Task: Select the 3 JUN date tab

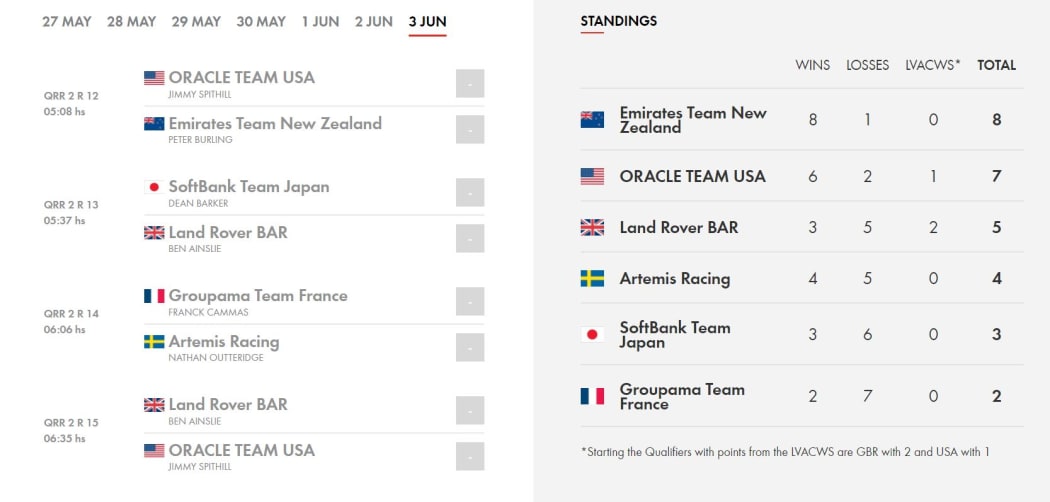Action: click(427, 21)
